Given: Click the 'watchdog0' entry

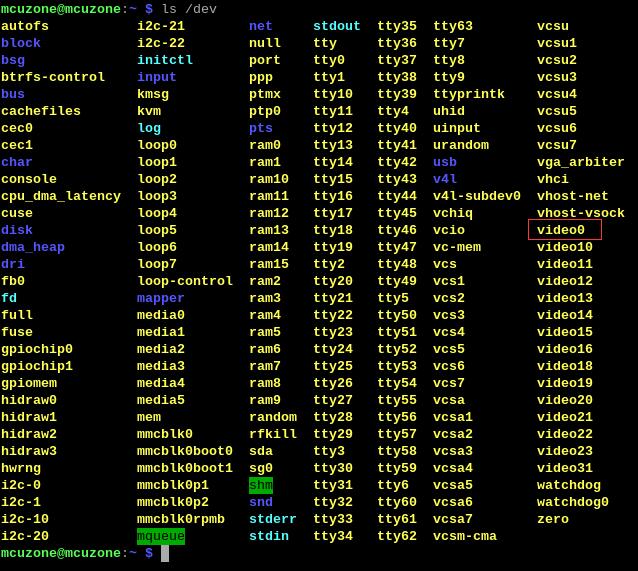Looking at the screenshot, I should [573, 502].
